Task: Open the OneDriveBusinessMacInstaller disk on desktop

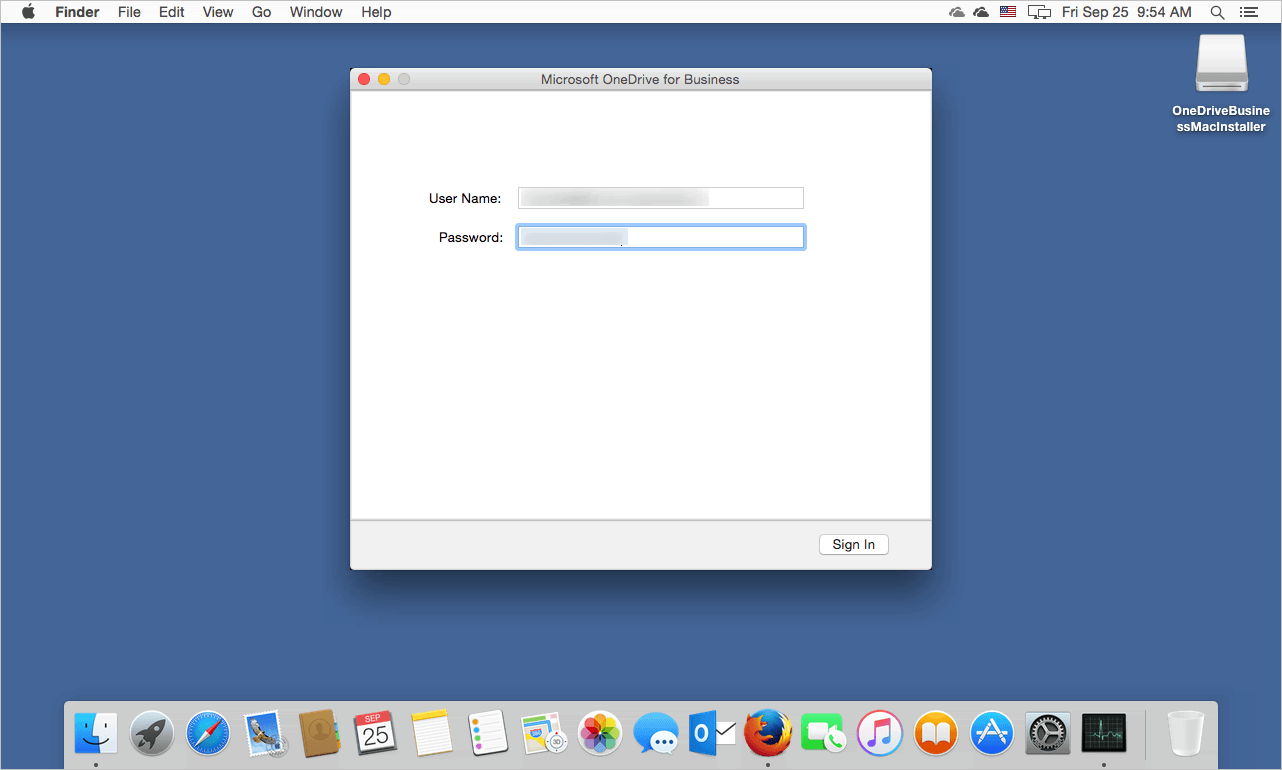Action: (x=1221, y=84)
